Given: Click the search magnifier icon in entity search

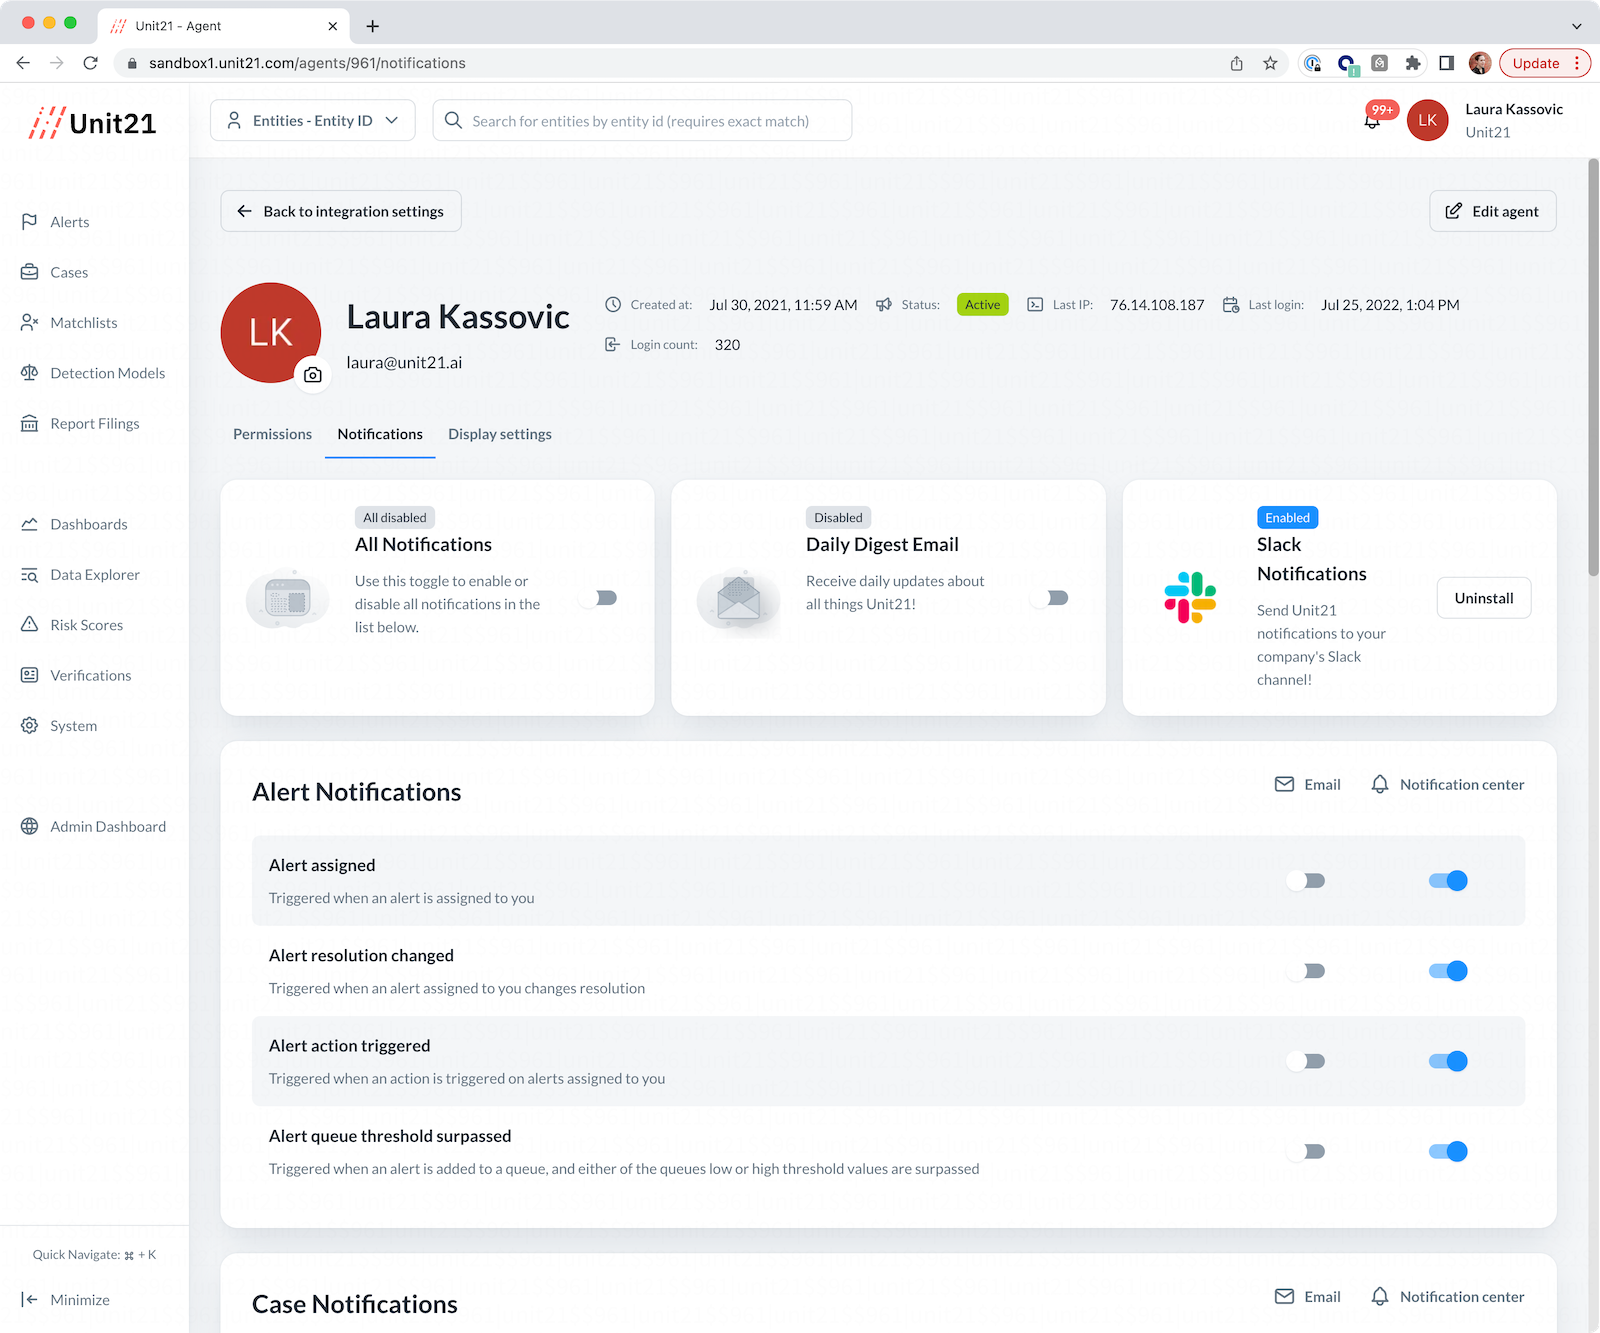Looking at the screenshot, I should click(453, 120).
